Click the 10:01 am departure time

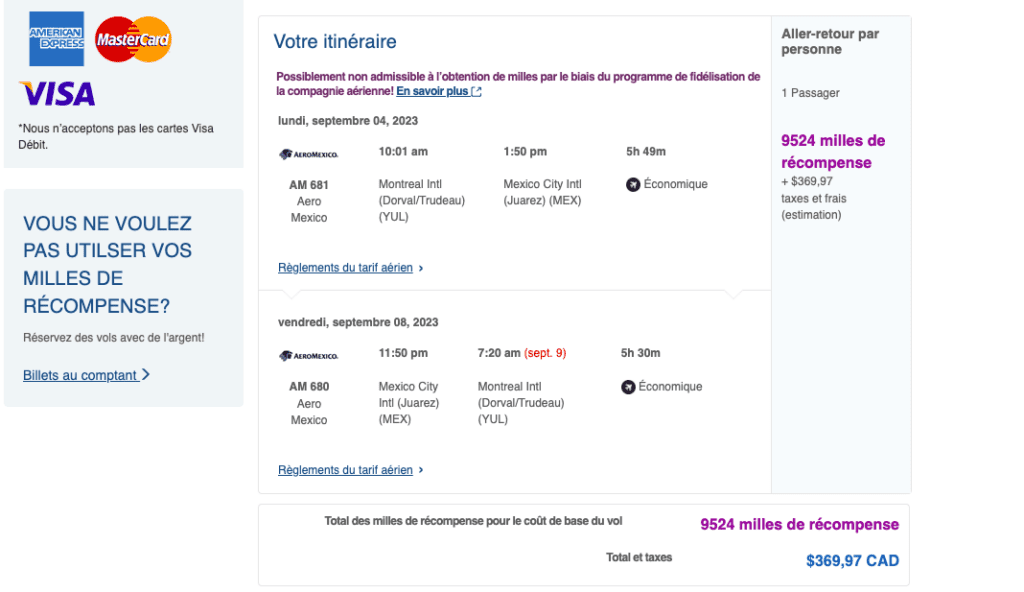pos(404,151)
